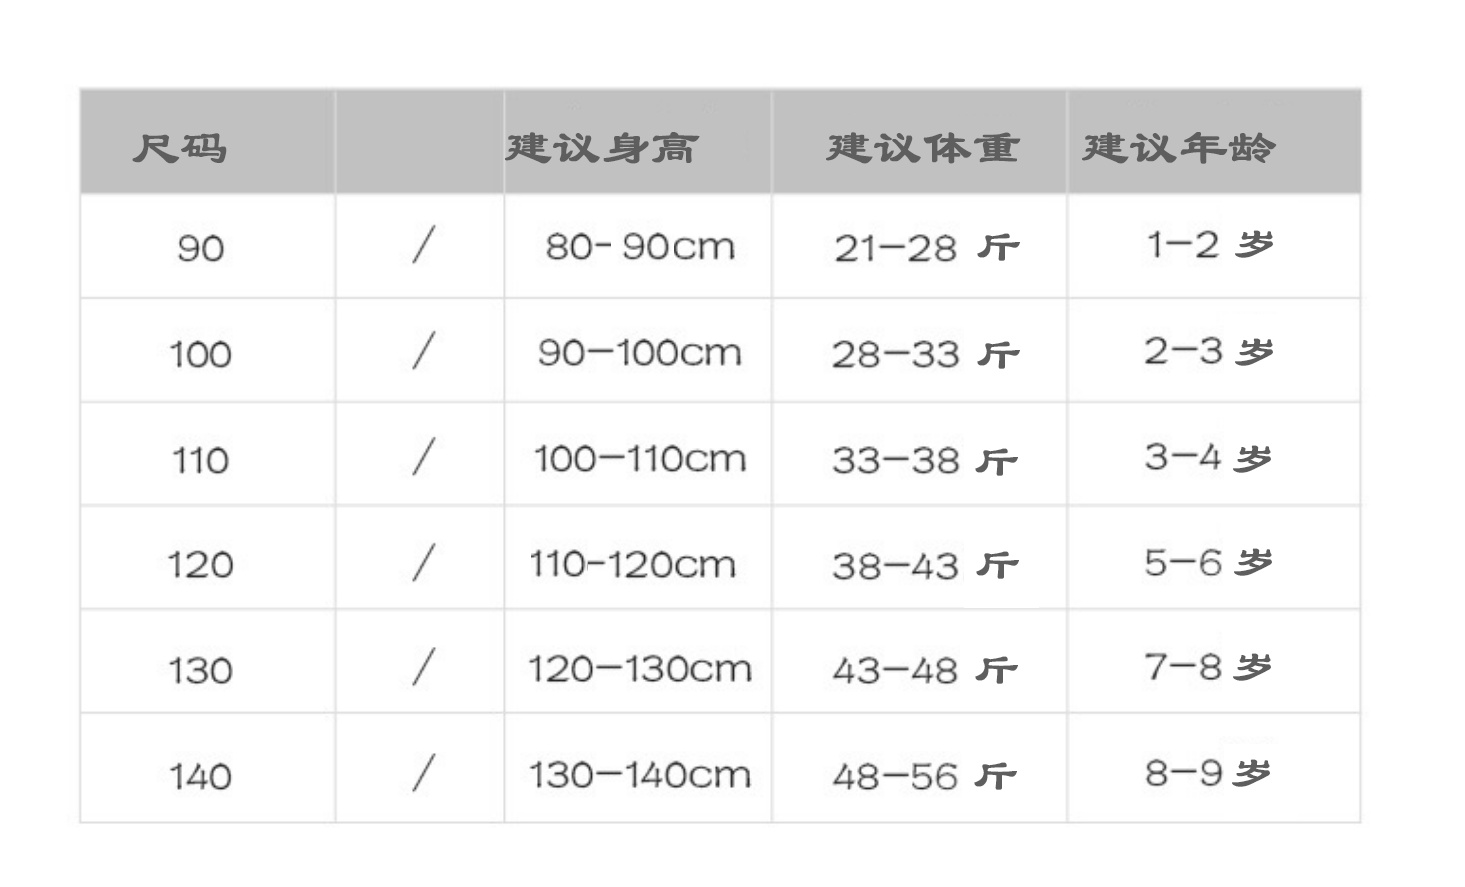The height and width of the screenshot is (887, 1465).
Task: Click the 80-90cm height cell
Action: tap(639, 246)
